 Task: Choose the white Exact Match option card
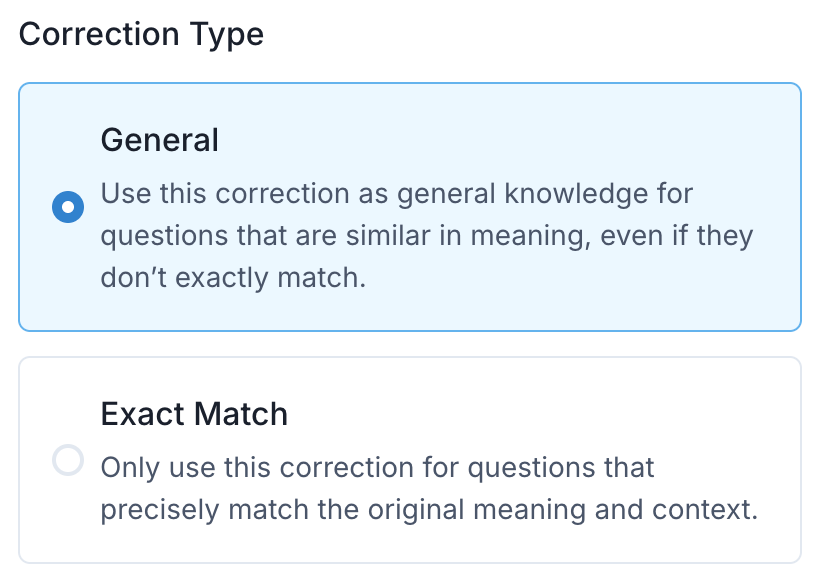(410, 460)
